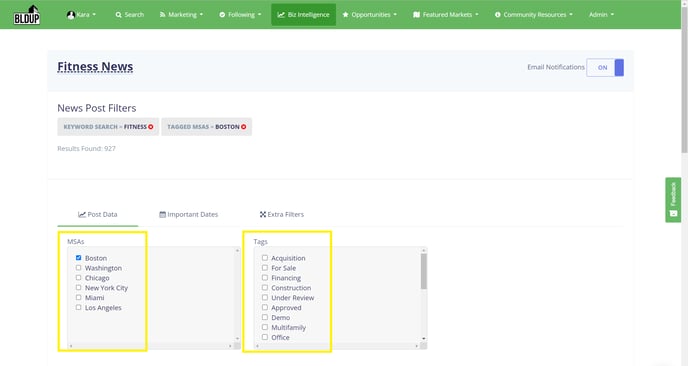Image resolution: width=688 pixels, height=366 pixels.
Task: Check the Washington MSA checkbox
Action: coord(79,268)
